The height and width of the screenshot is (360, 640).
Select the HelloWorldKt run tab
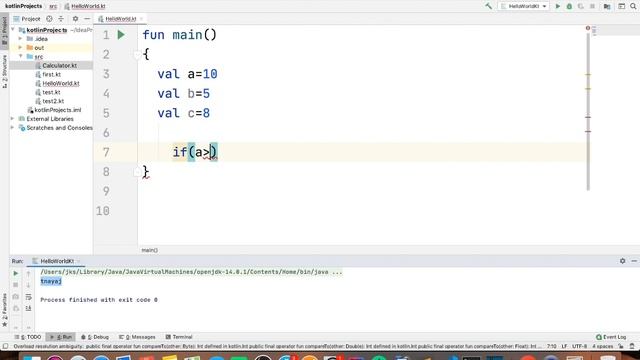point(57,261)
